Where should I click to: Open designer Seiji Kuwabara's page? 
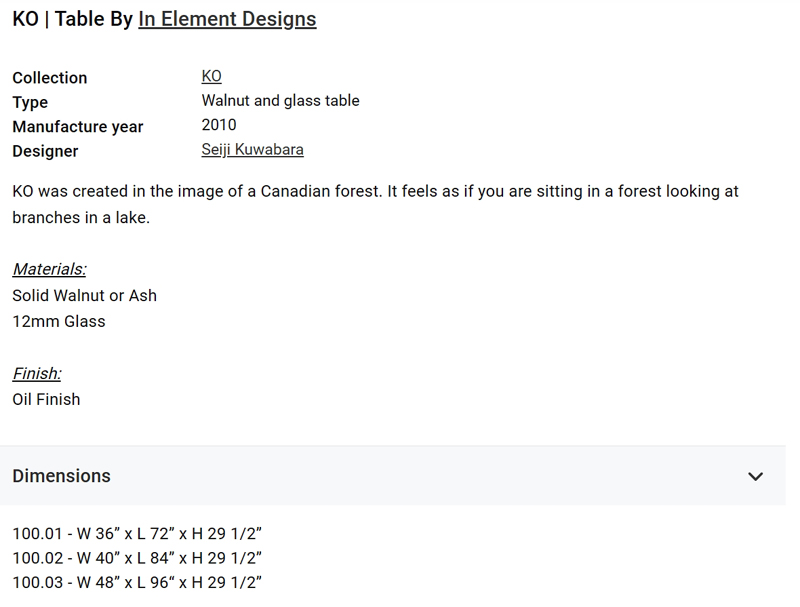click(x=253, y=149)
